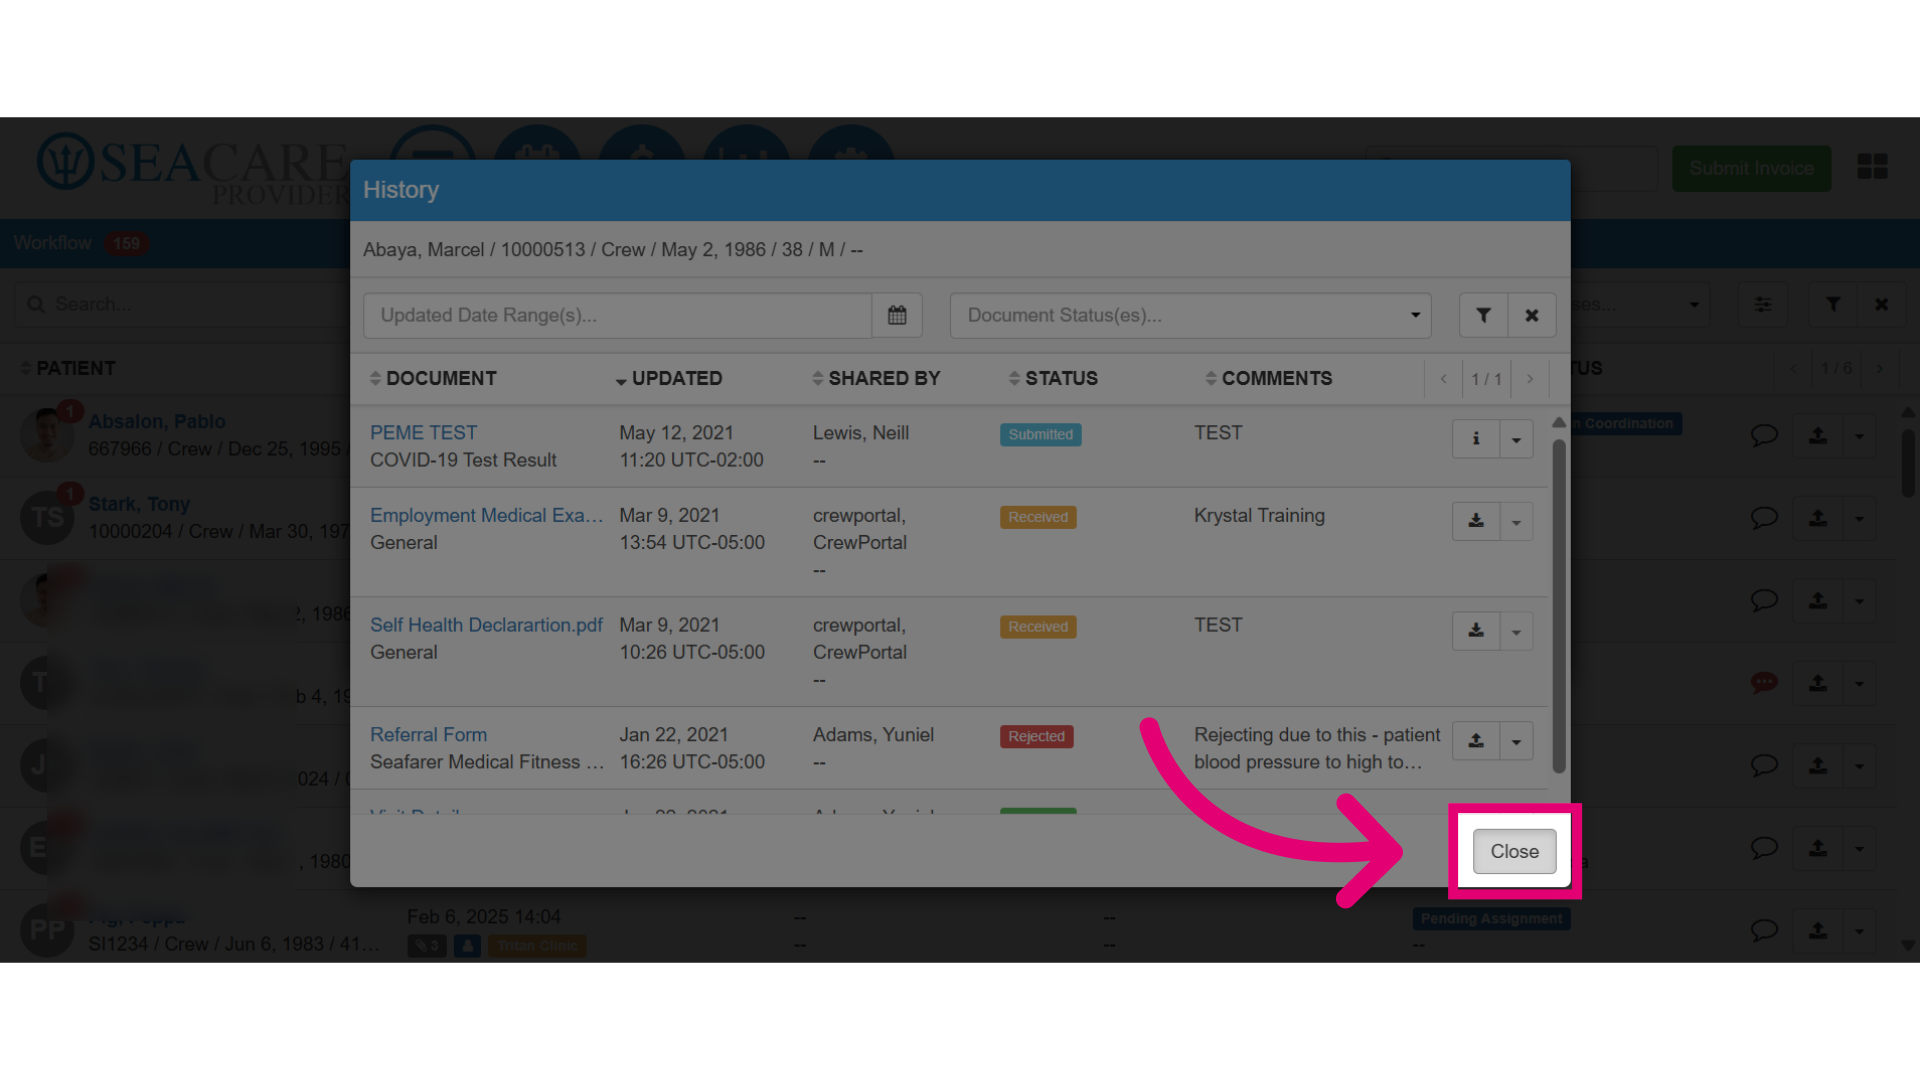
Task: Click filter funnel icon in background toolbar
Action: coord(1833,304)
